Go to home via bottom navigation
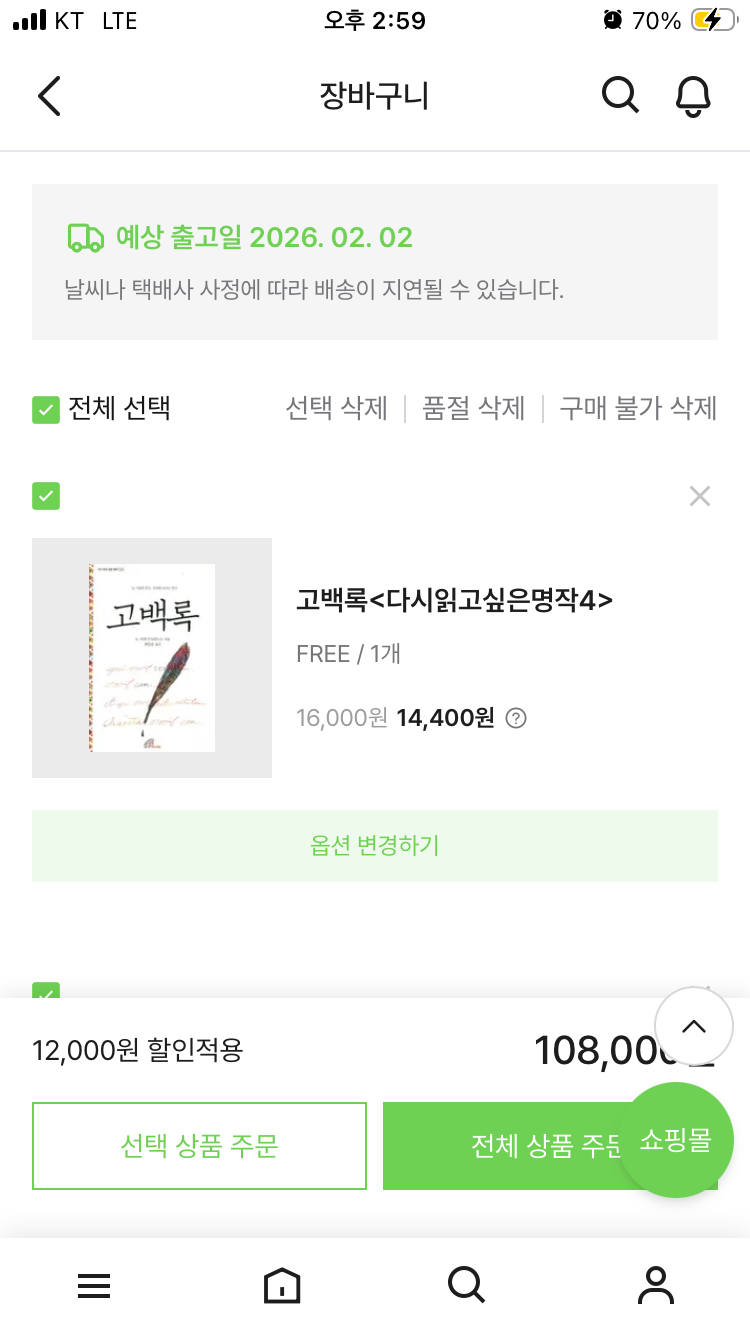 282,1286
